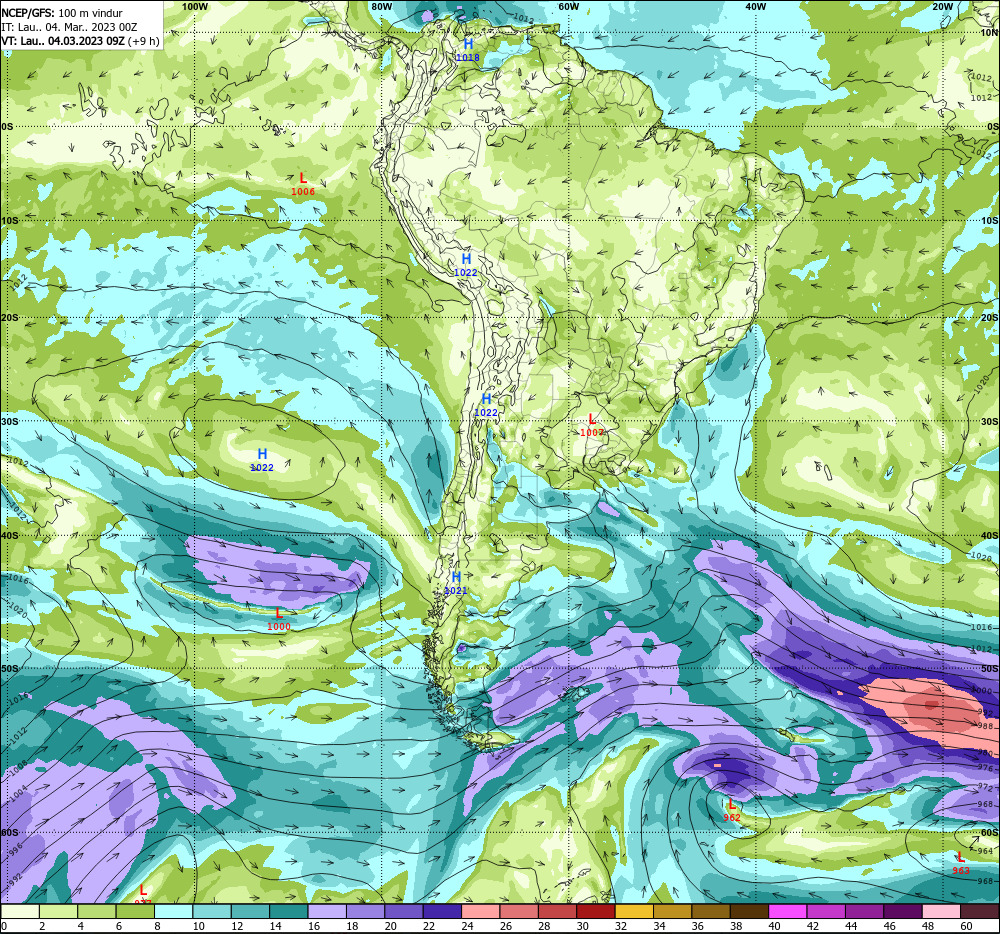This screenshot has height=934, width=1000.
Task: Click the lavender 16–18 legend swatch
Action: pyautogui.click(x=327, y=912)
